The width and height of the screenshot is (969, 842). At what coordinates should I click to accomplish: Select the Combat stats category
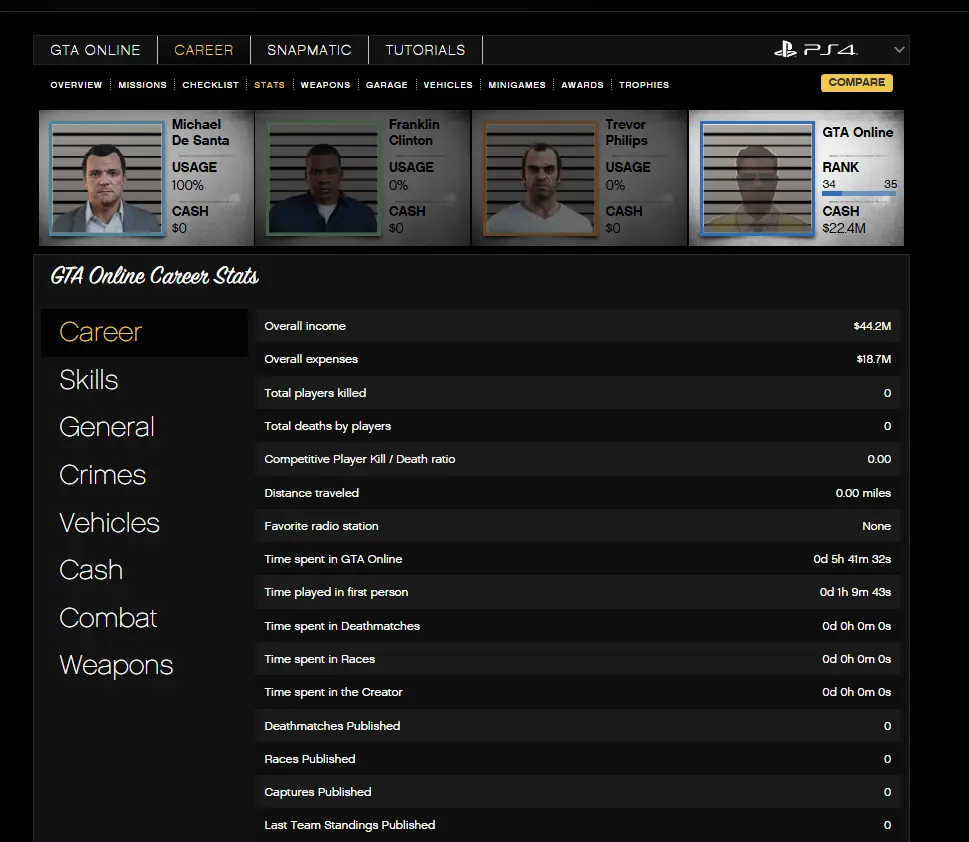pos(108,618)
